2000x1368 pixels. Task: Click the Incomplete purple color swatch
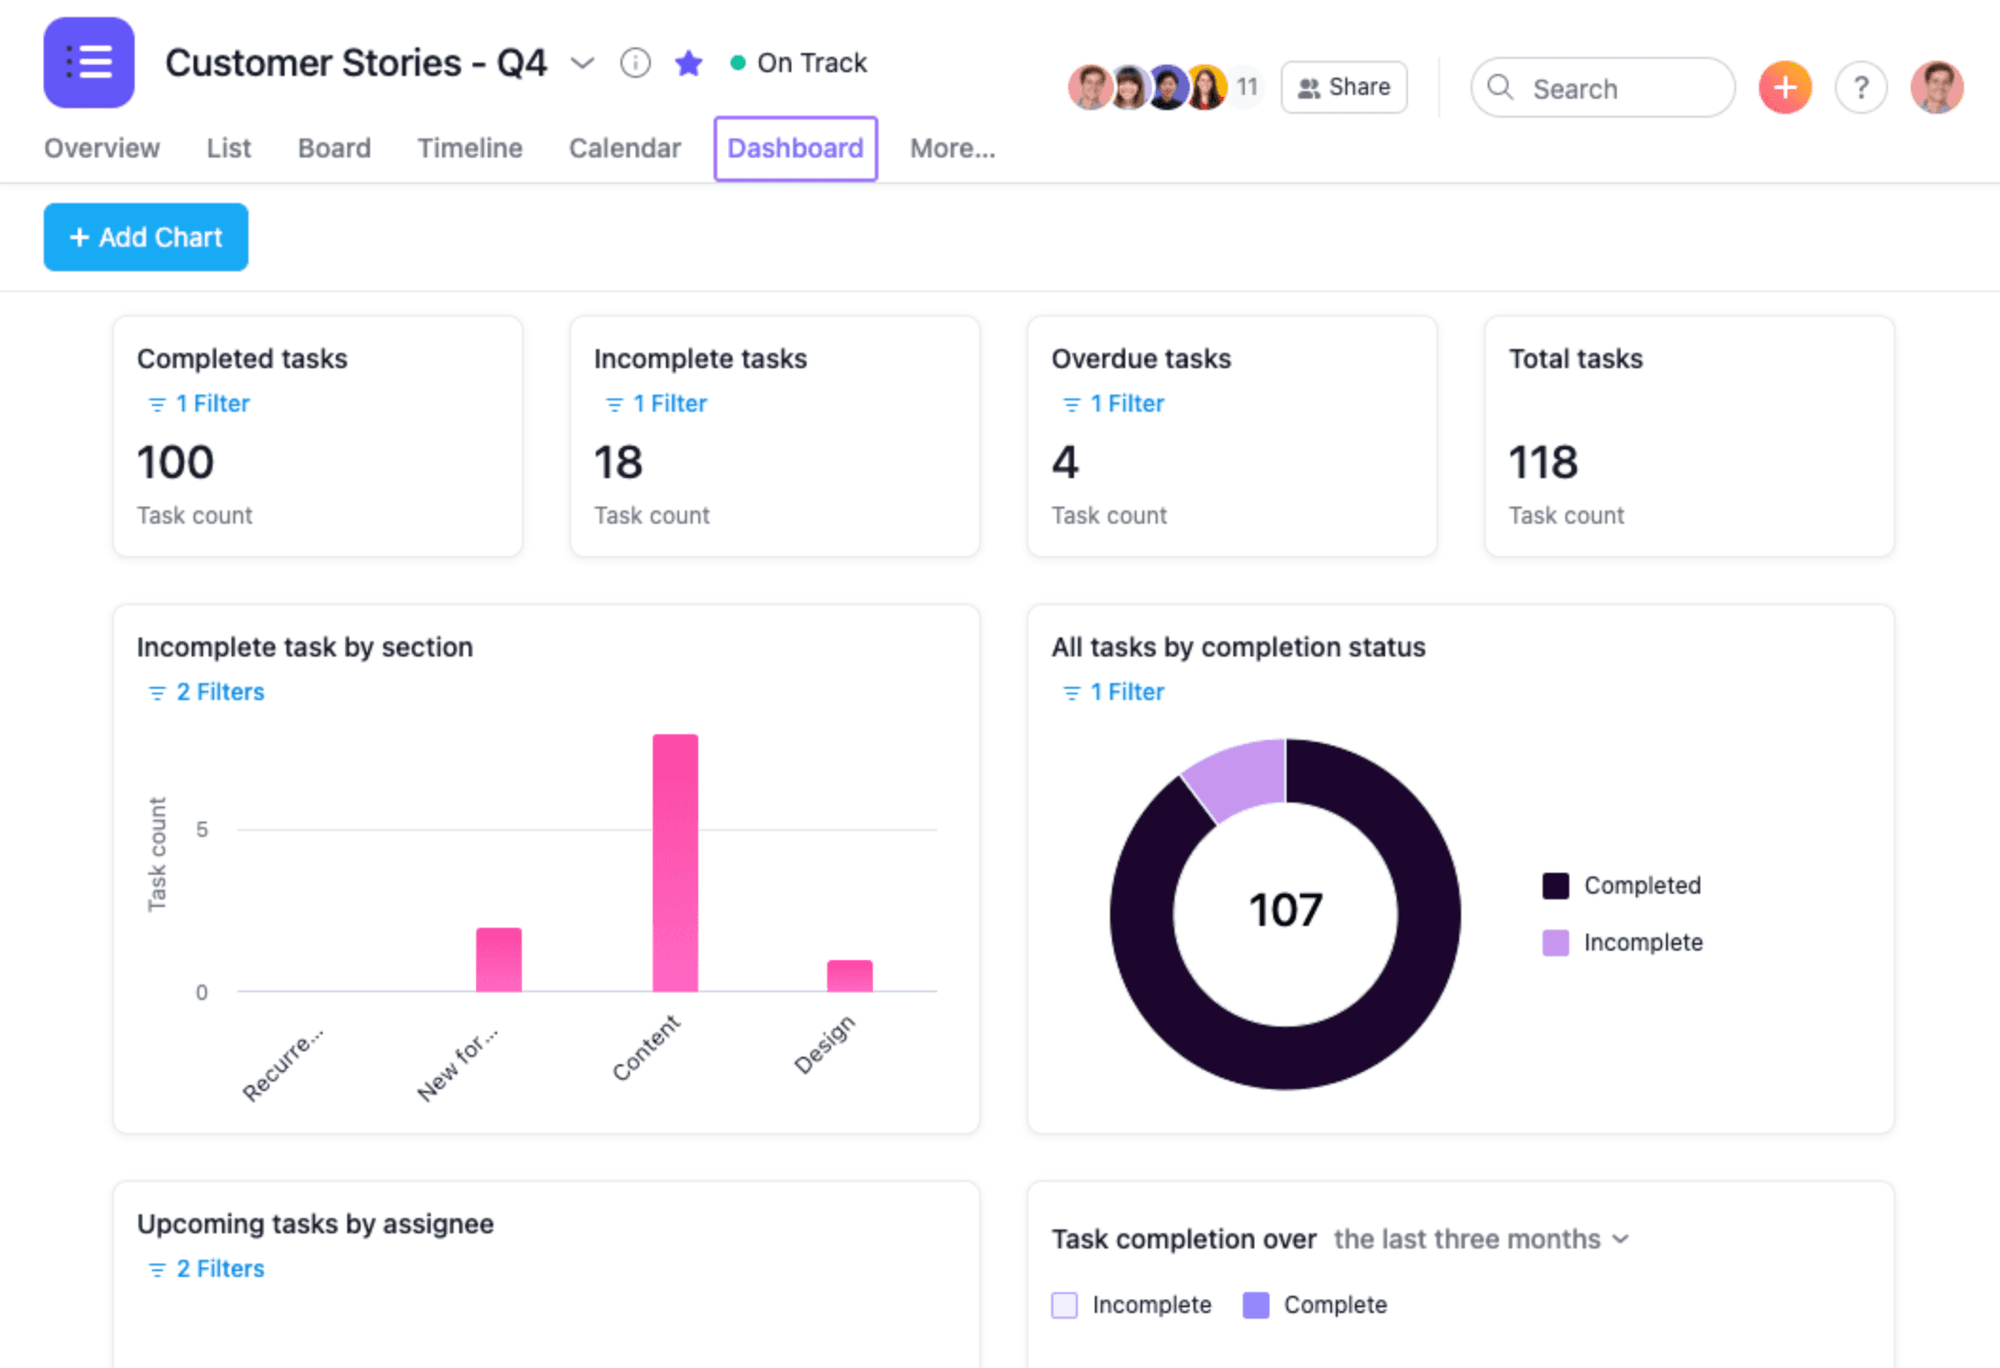tap(1555, 943)
